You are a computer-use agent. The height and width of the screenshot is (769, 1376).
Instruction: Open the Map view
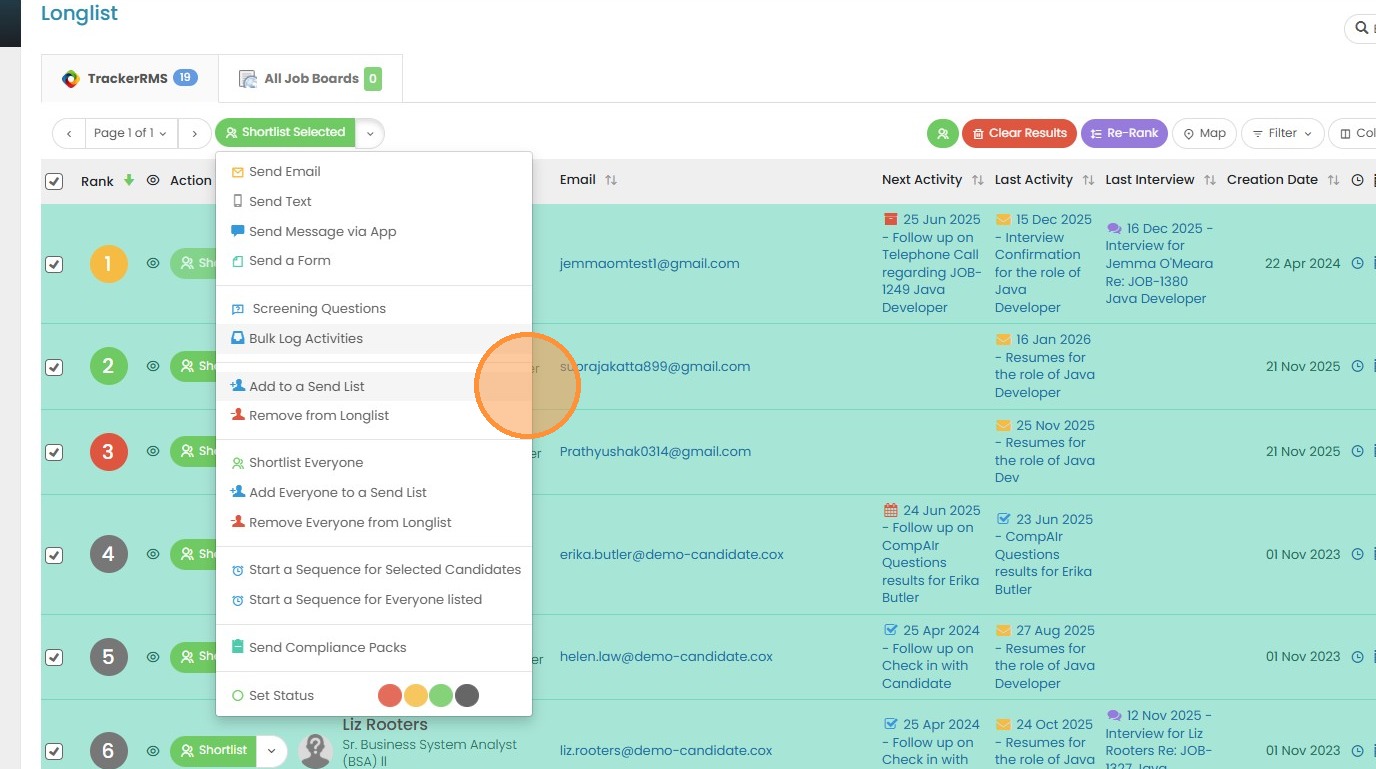tap(1205, 133)
